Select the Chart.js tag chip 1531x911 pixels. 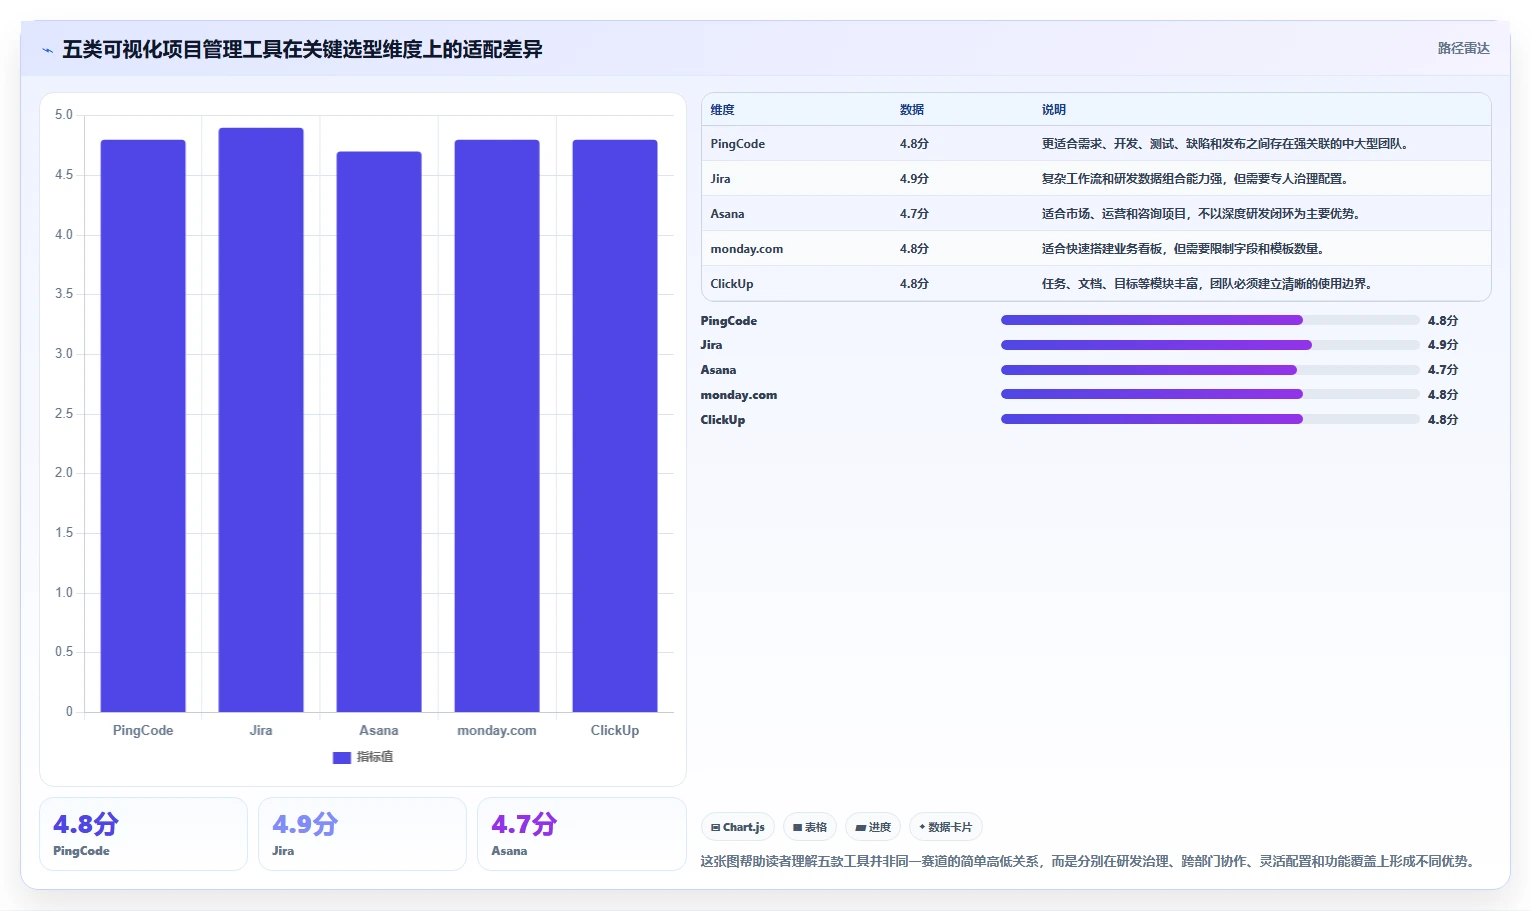[738, 827]
